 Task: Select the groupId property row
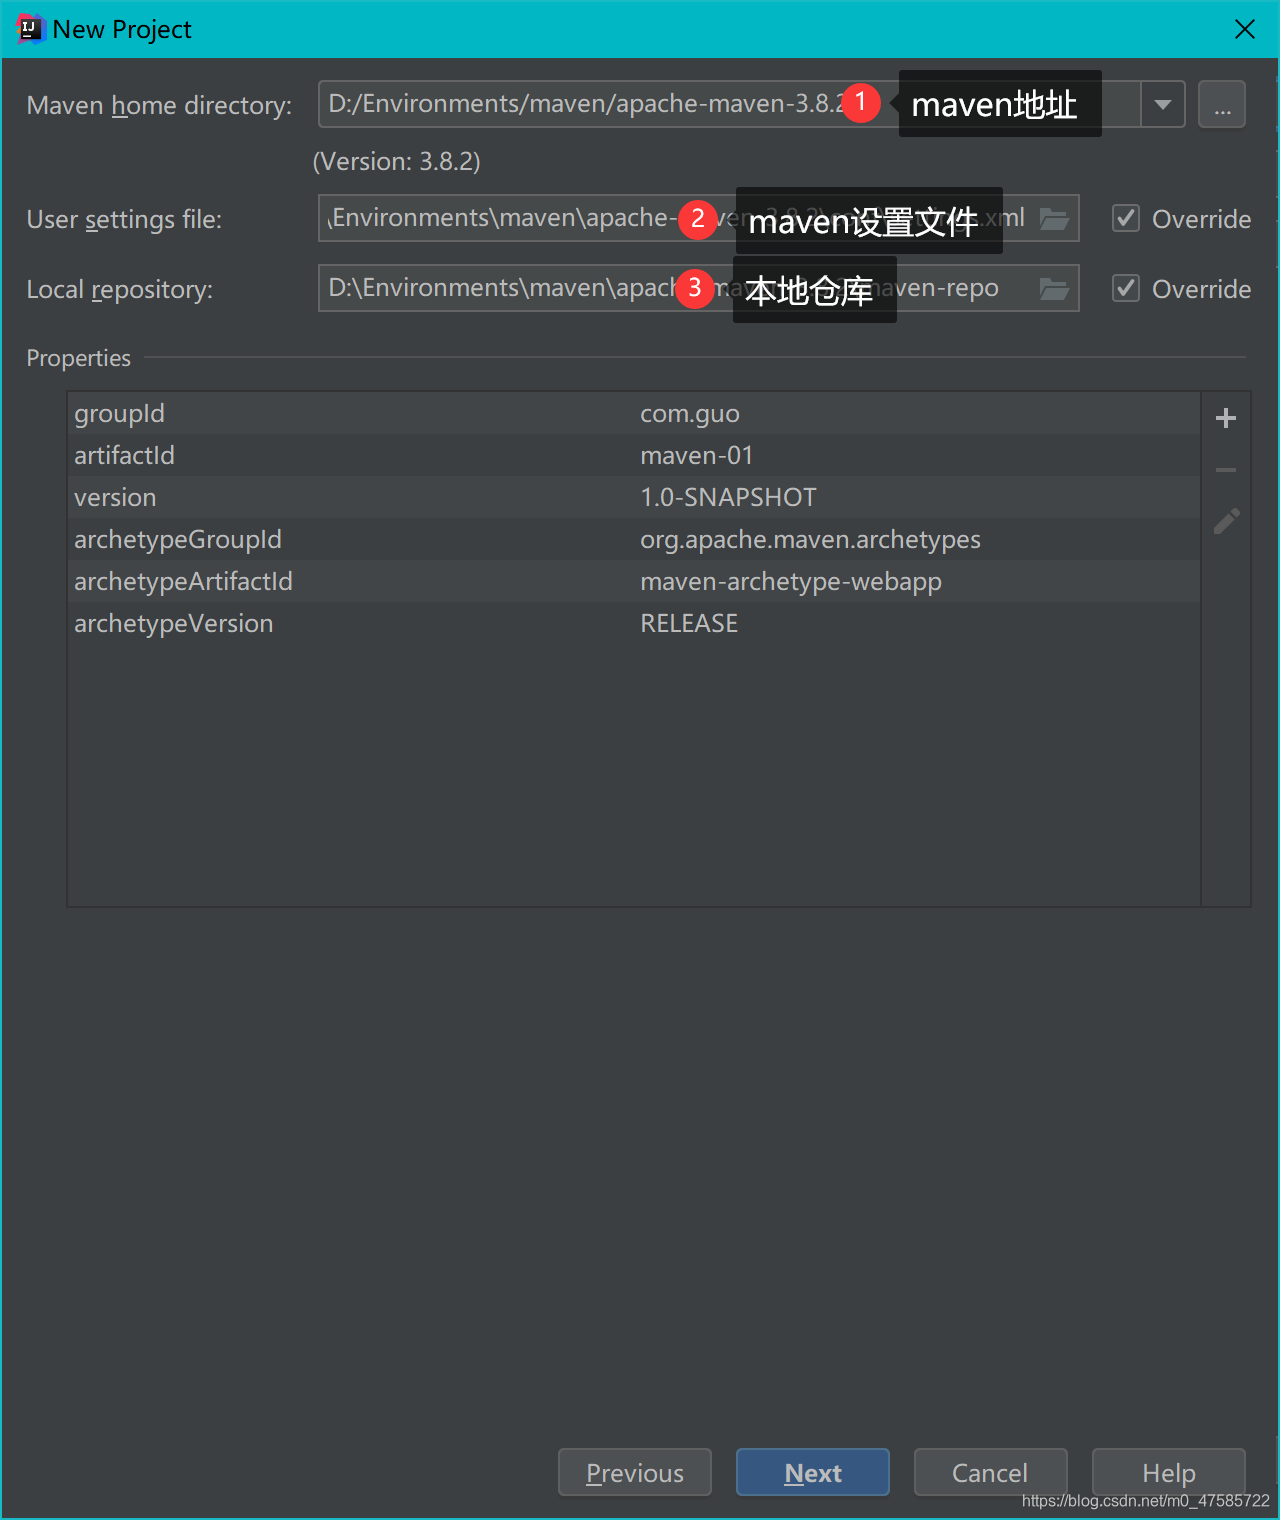(x=634, y=413)
